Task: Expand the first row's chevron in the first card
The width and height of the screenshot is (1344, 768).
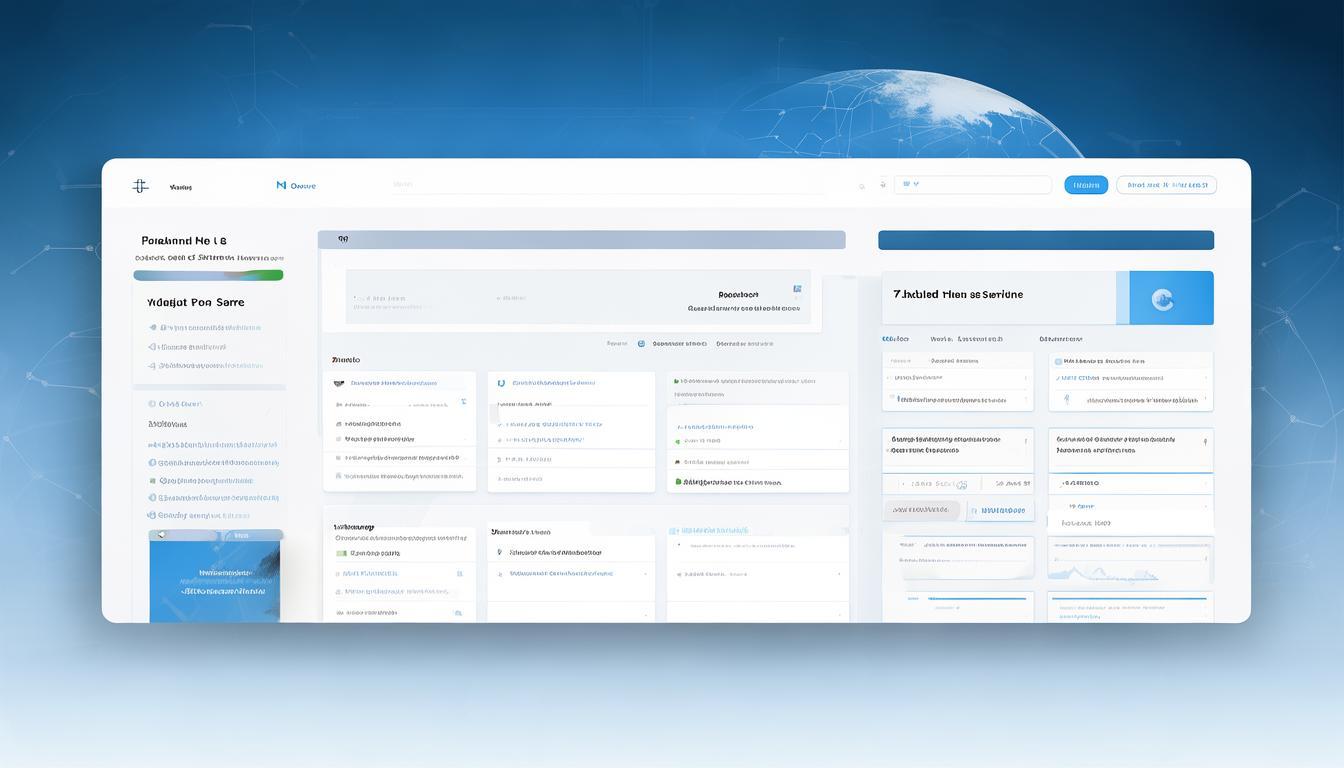Action: point(462,402)
